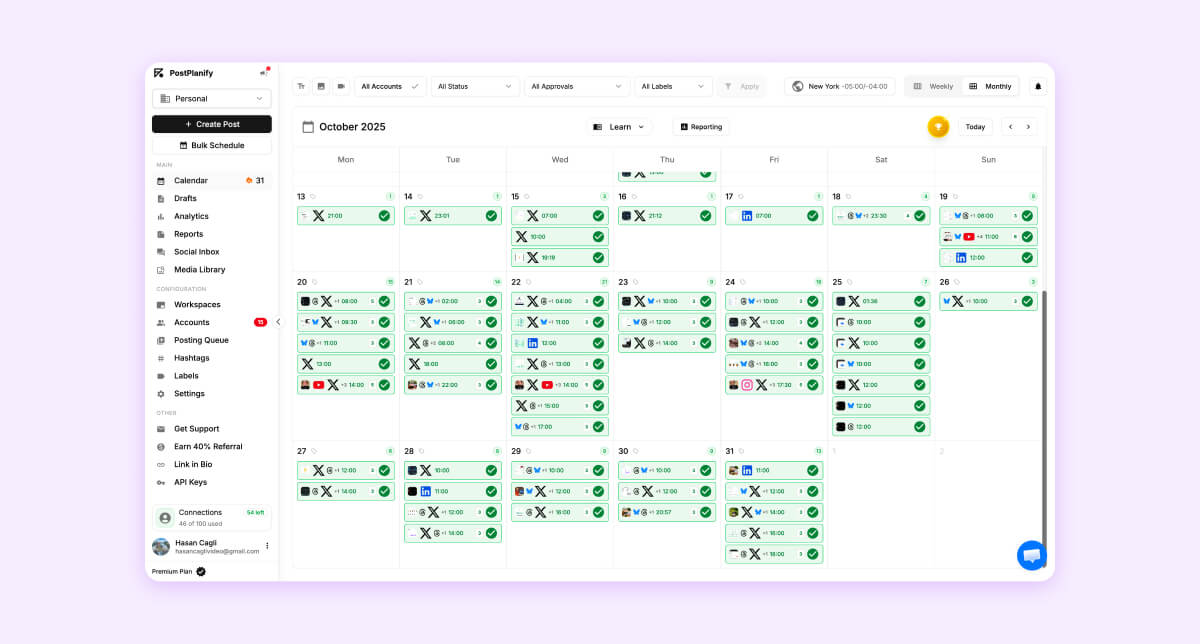
Task: Switch to Weekly view
Action: point(933,86)
